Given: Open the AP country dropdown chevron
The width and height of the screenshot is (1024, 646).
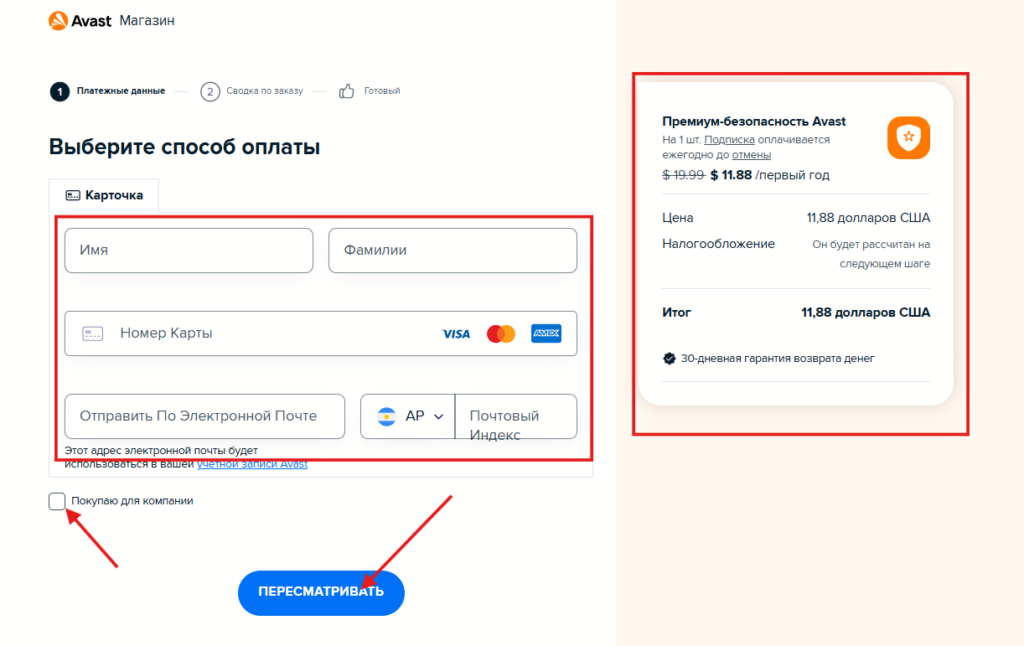Looking at the screenshot, I should (x=438, y=417).
